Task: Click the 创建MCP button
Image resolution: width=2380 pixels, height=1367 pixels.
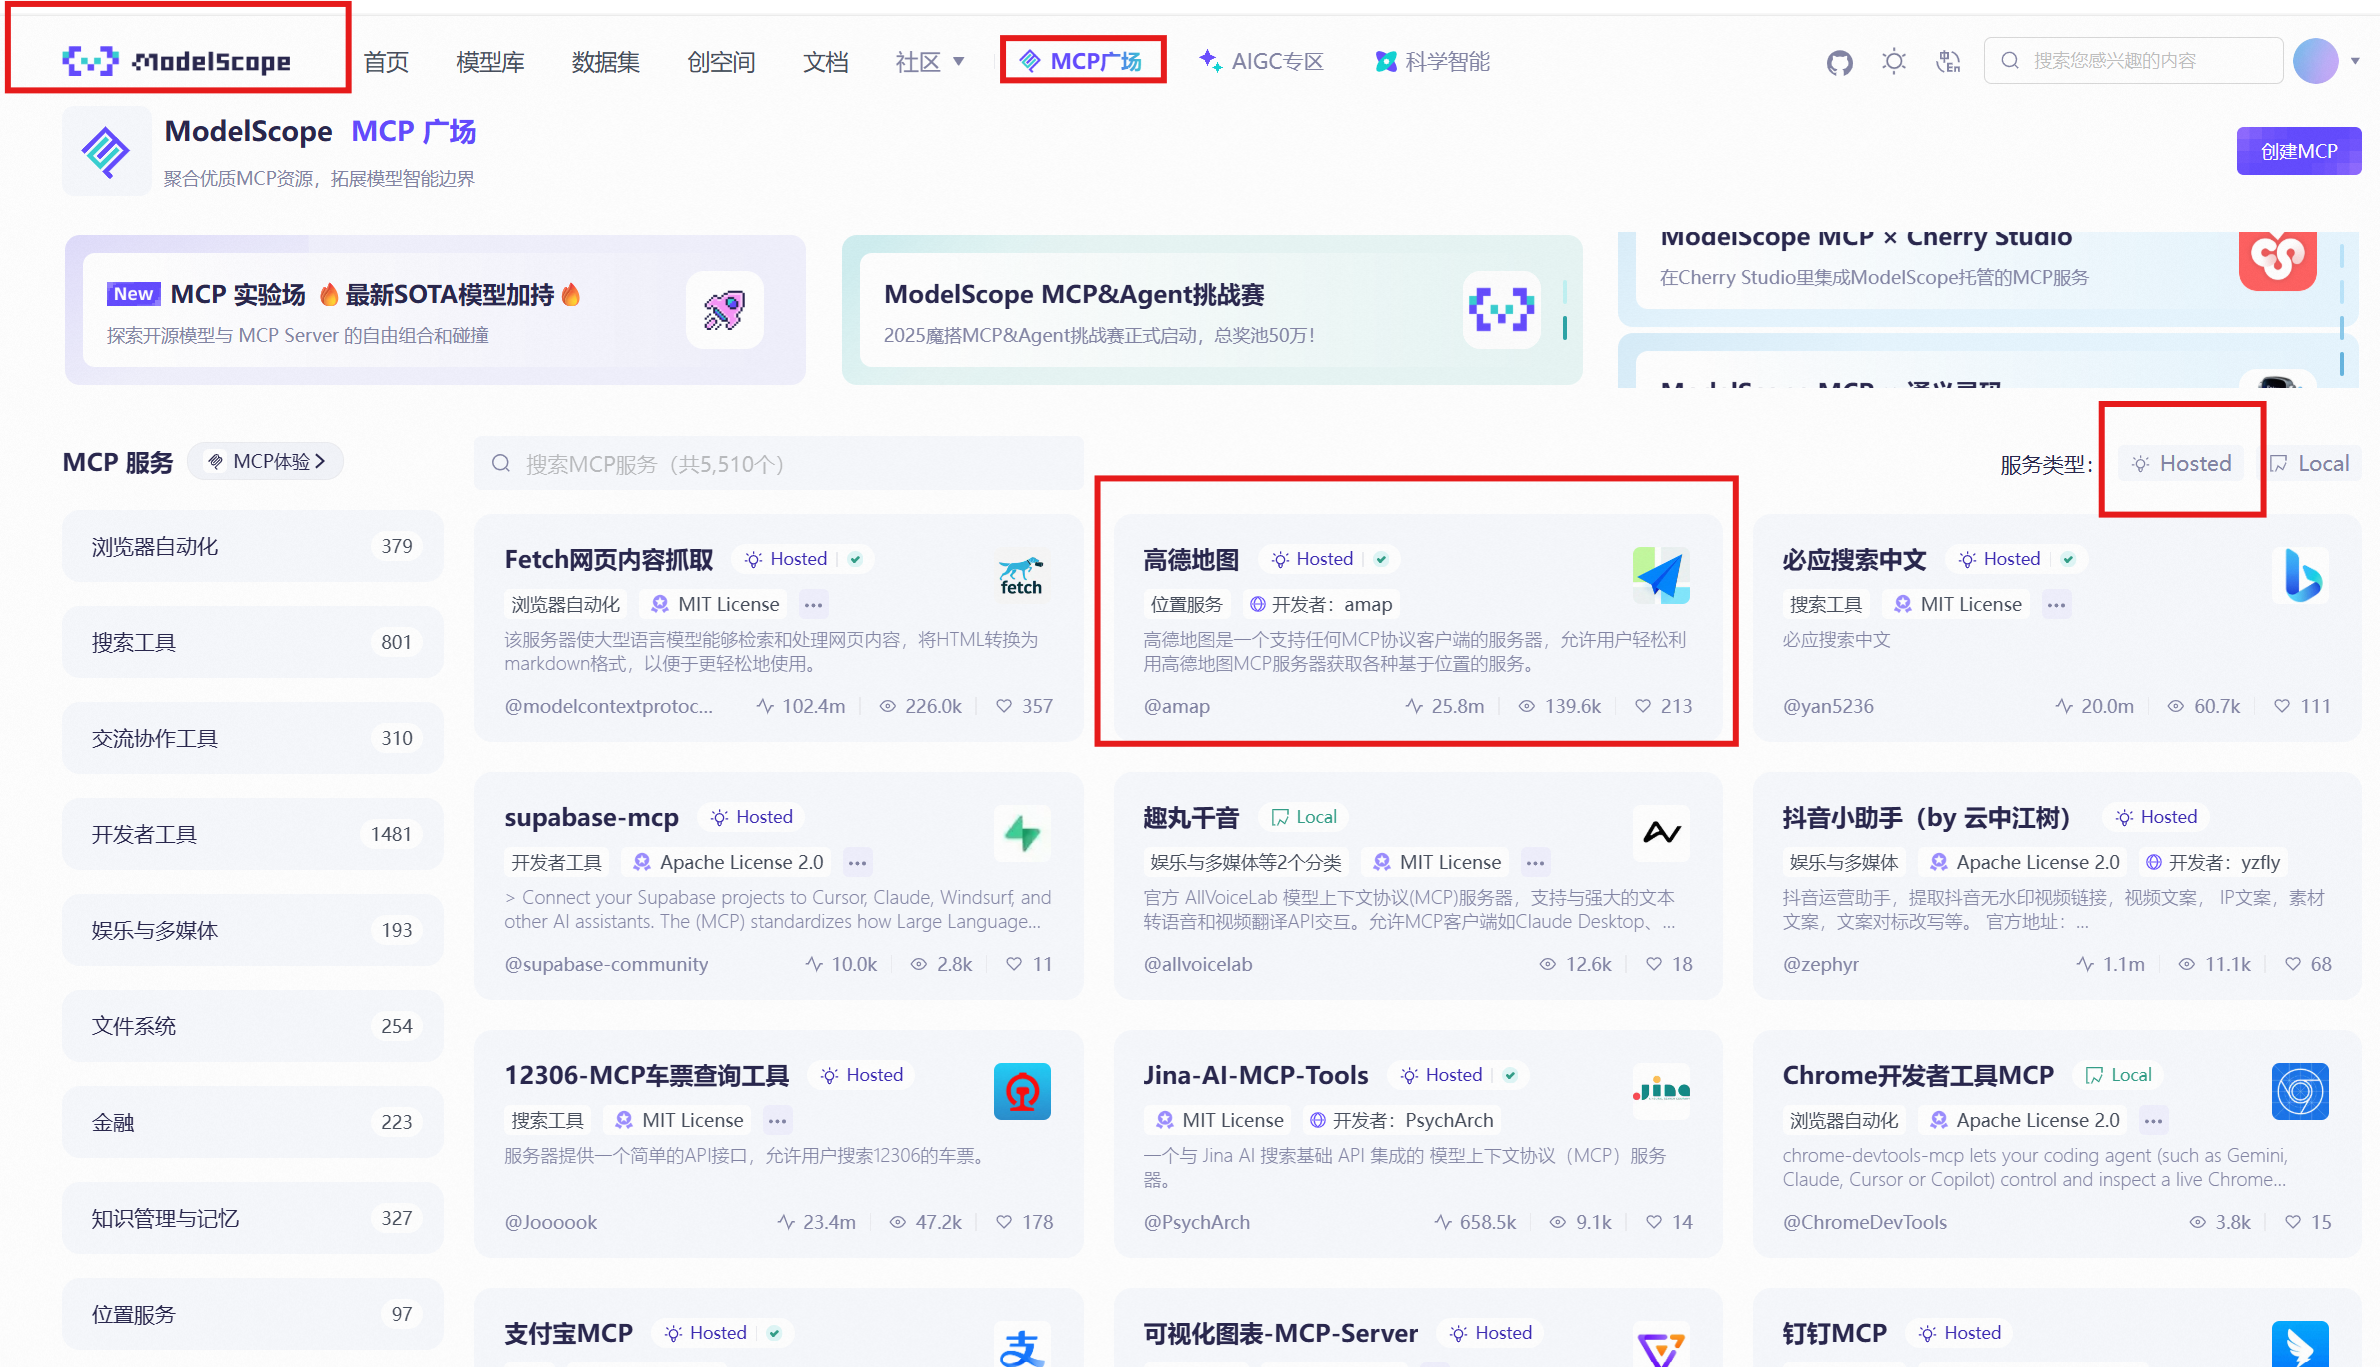Action: click(2298, 150)
